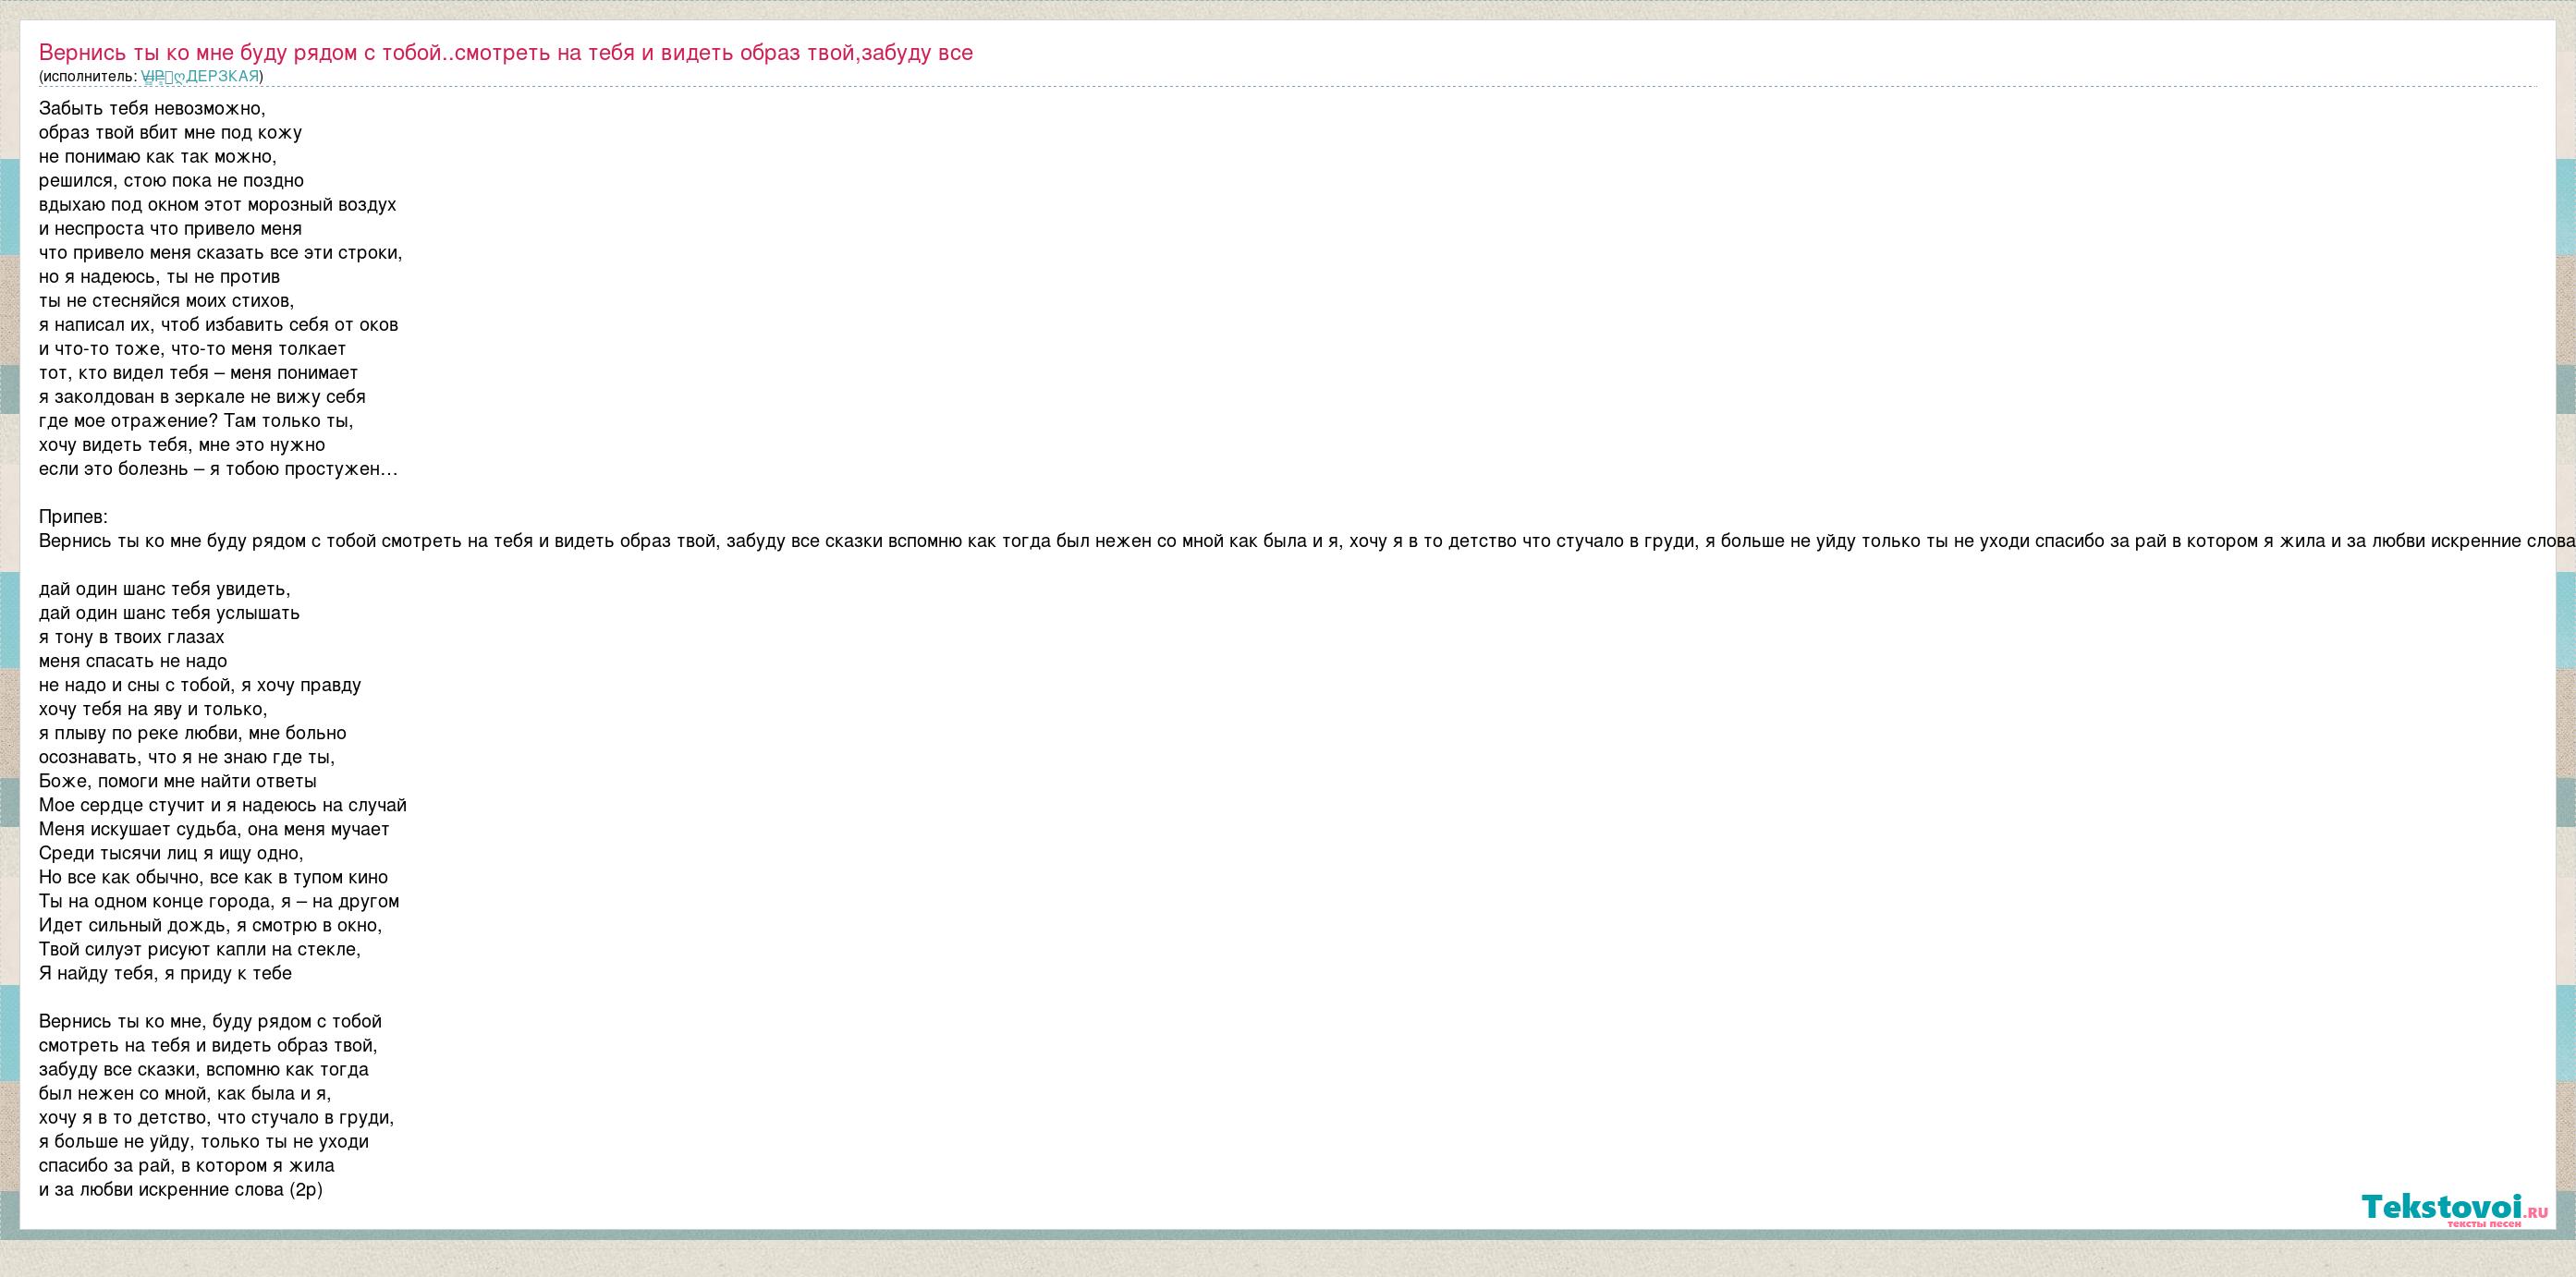Click the 'исполнитель' label text
2576x1277 pixels.
(88, 76)
